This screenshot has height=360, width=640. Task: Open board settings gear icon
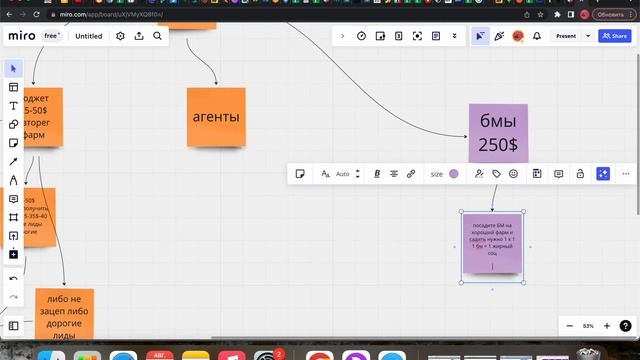point(120,36)
